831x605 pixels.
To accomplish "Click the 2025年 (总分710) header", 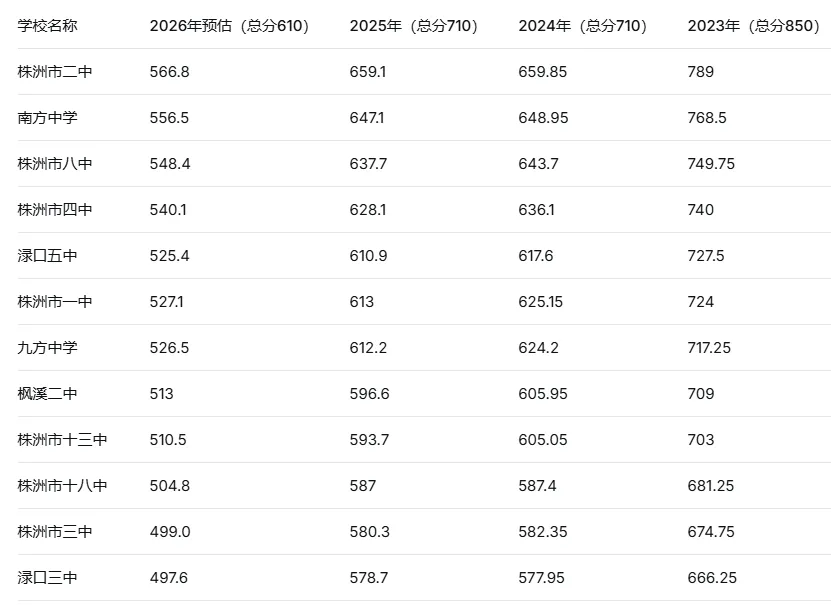I will pos(414,25).
